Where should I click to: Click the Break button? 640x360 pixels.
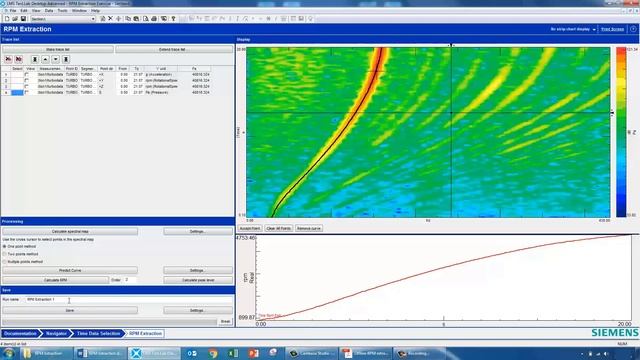[x=225, y=322]
